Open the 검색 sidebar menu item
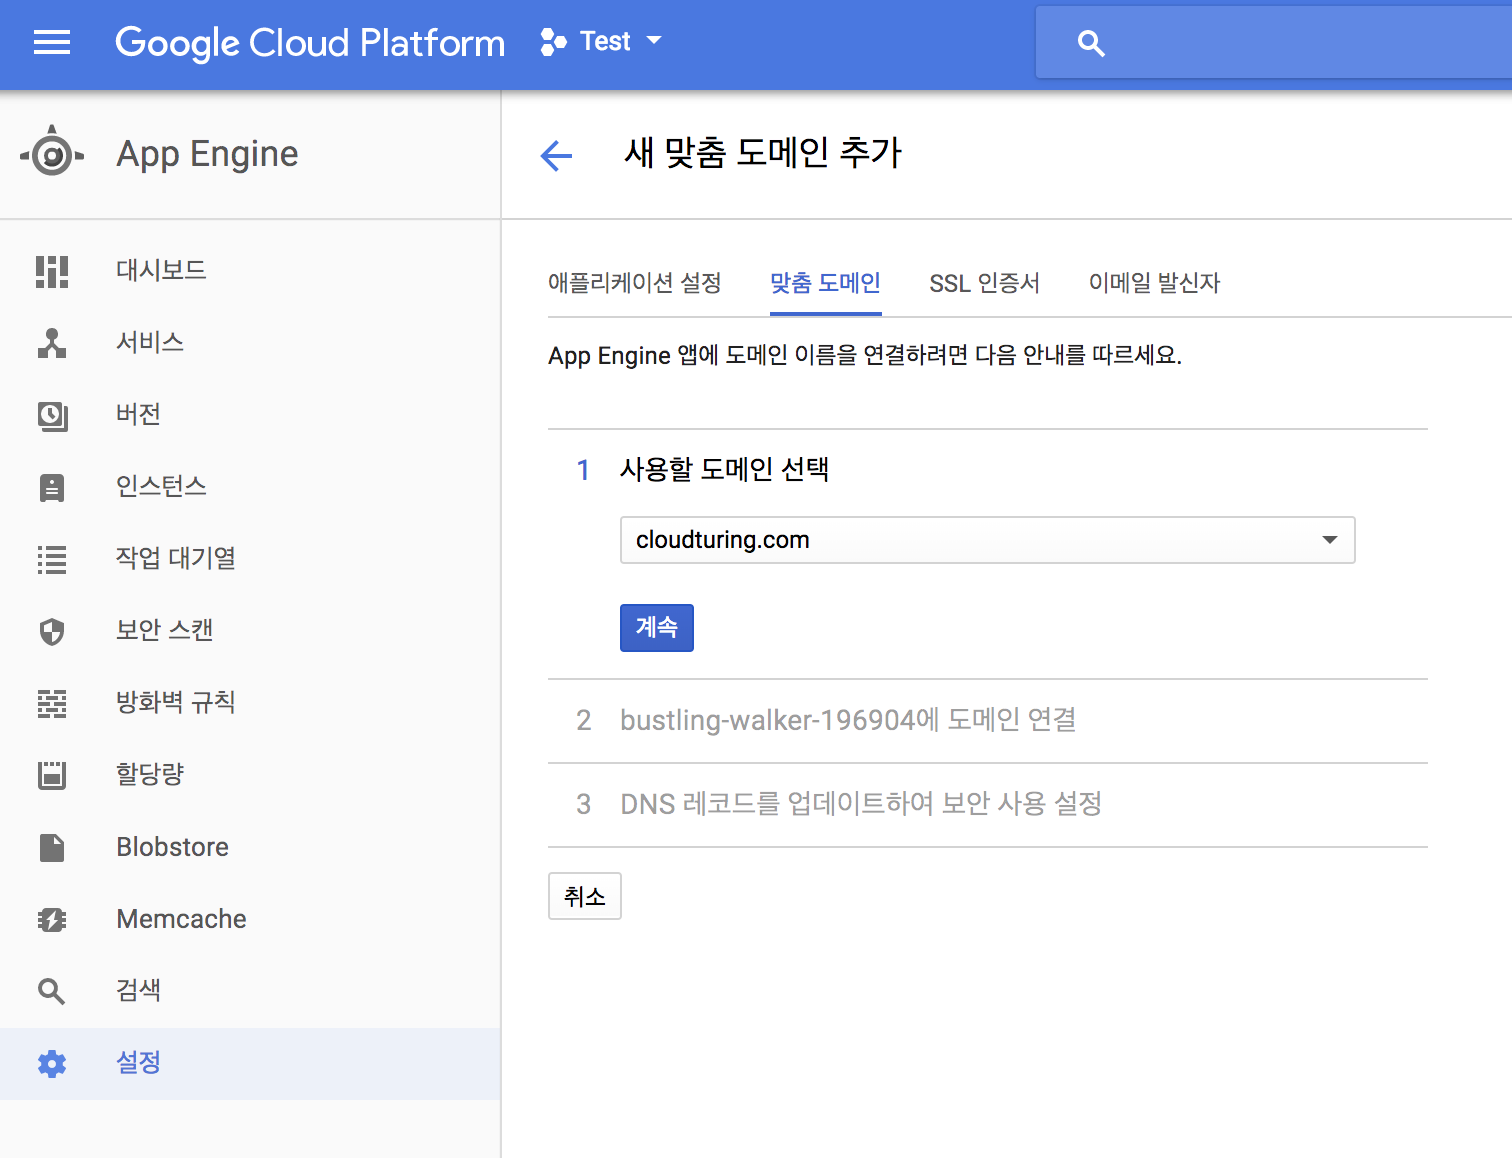 click(250, 990)
